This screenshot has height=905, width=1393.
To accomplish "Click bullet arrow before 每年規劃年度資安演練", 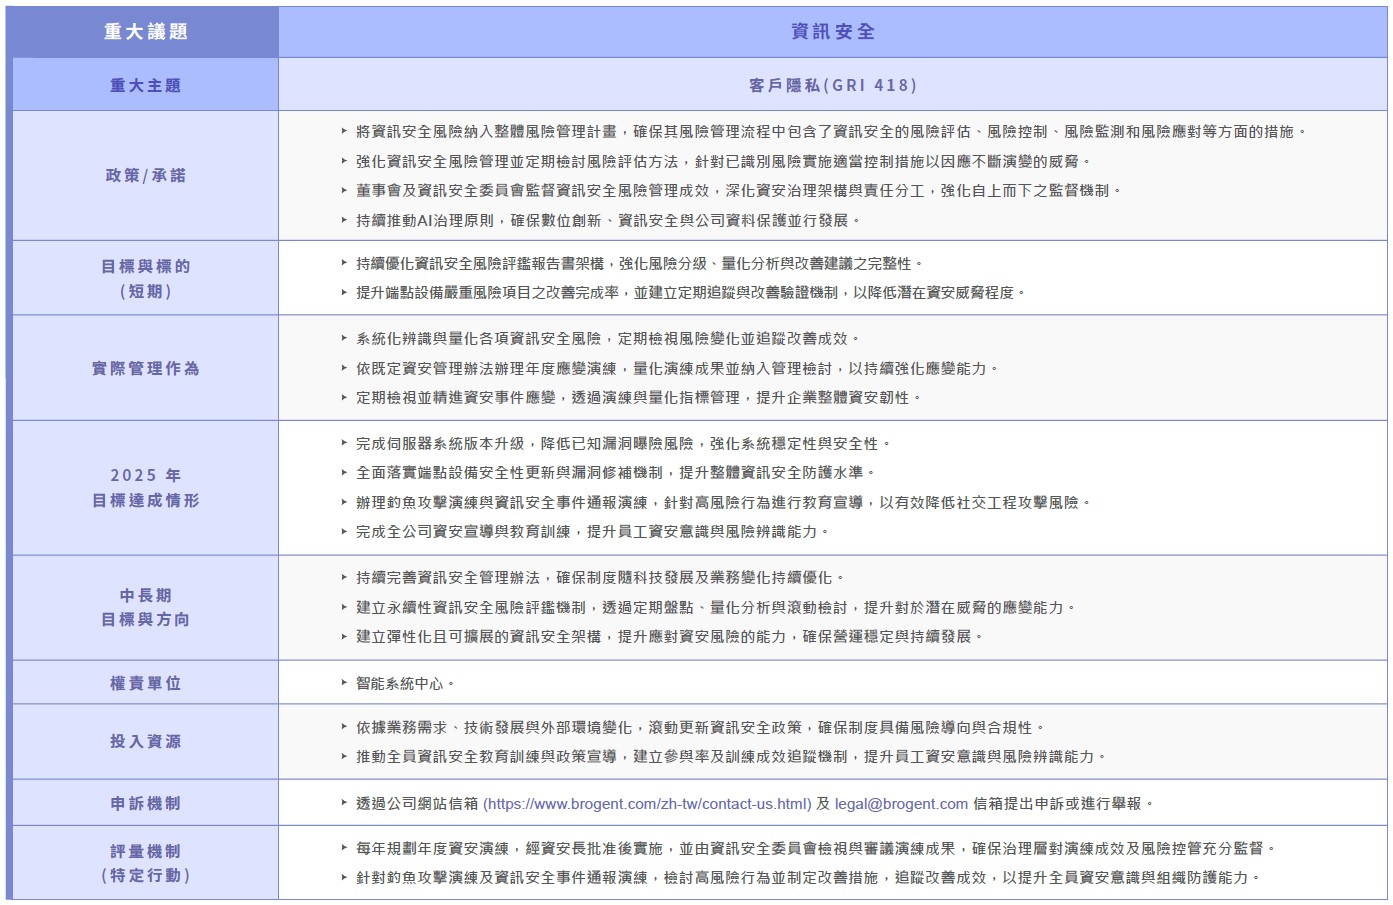I will 344,848.
